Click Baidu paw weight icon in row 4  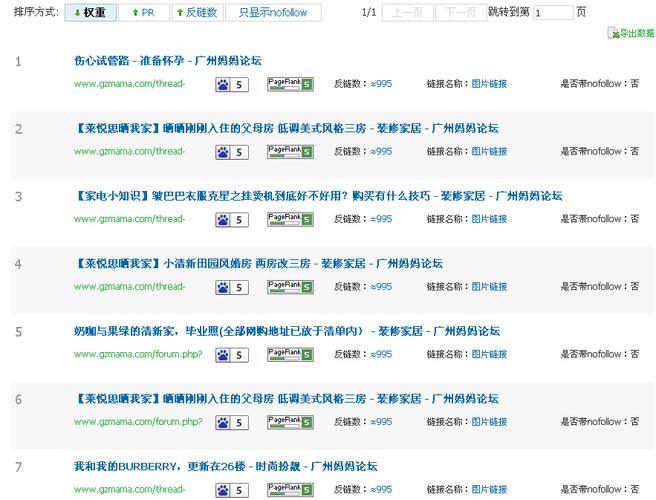tap(232, 287)
